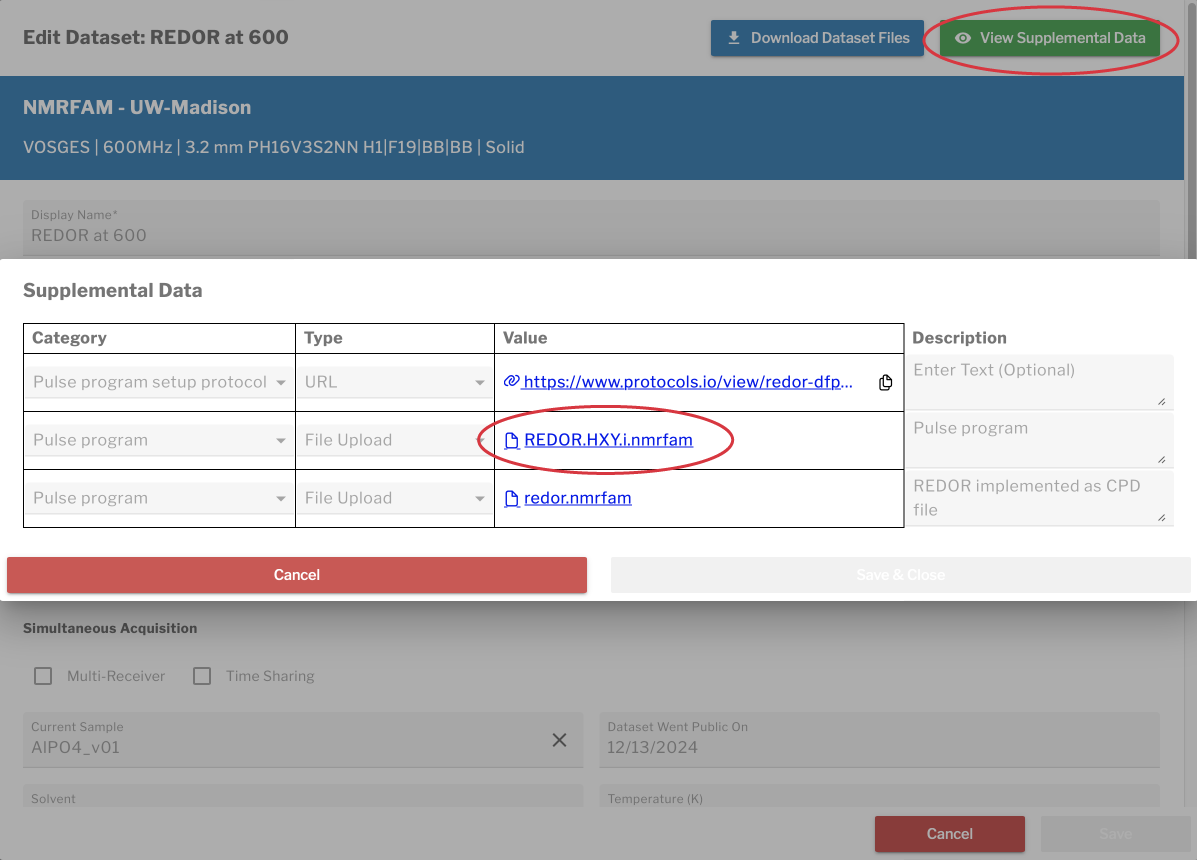This screenshot has height=860, width=1197.
Task: Expand the URL type dropdown
Action: pos(394,382)
